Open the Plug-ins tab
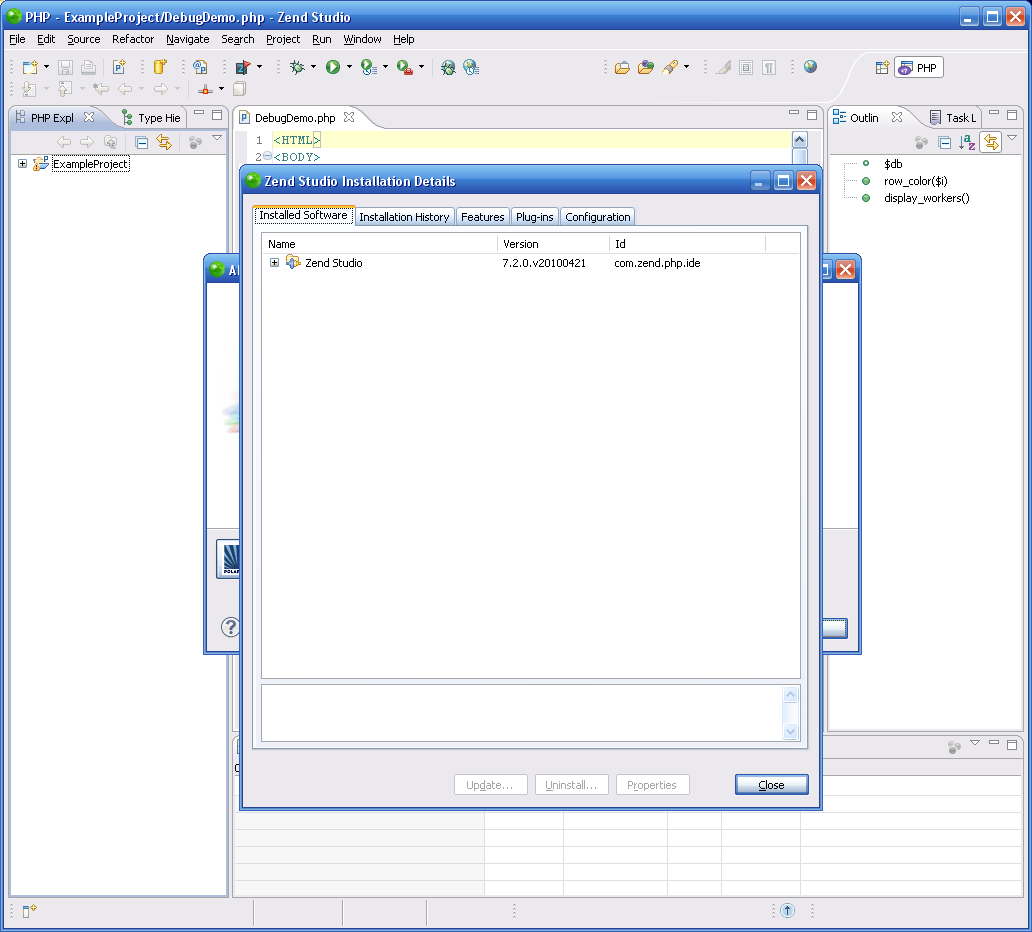The image size is (1032, 932). (534, 217)
